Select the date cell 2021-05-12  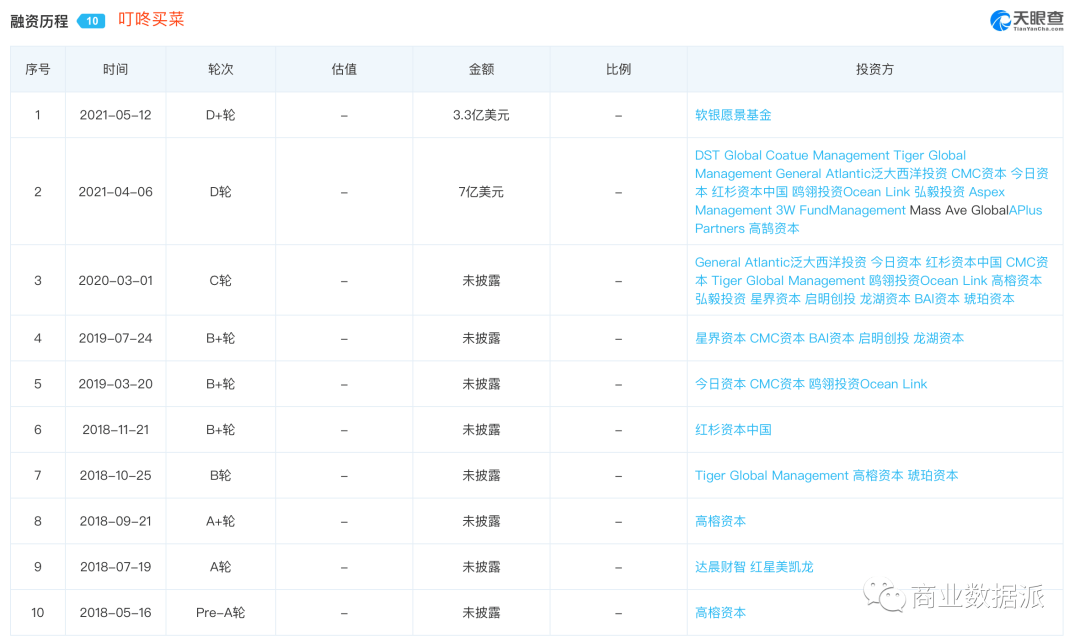coord(116,115)
